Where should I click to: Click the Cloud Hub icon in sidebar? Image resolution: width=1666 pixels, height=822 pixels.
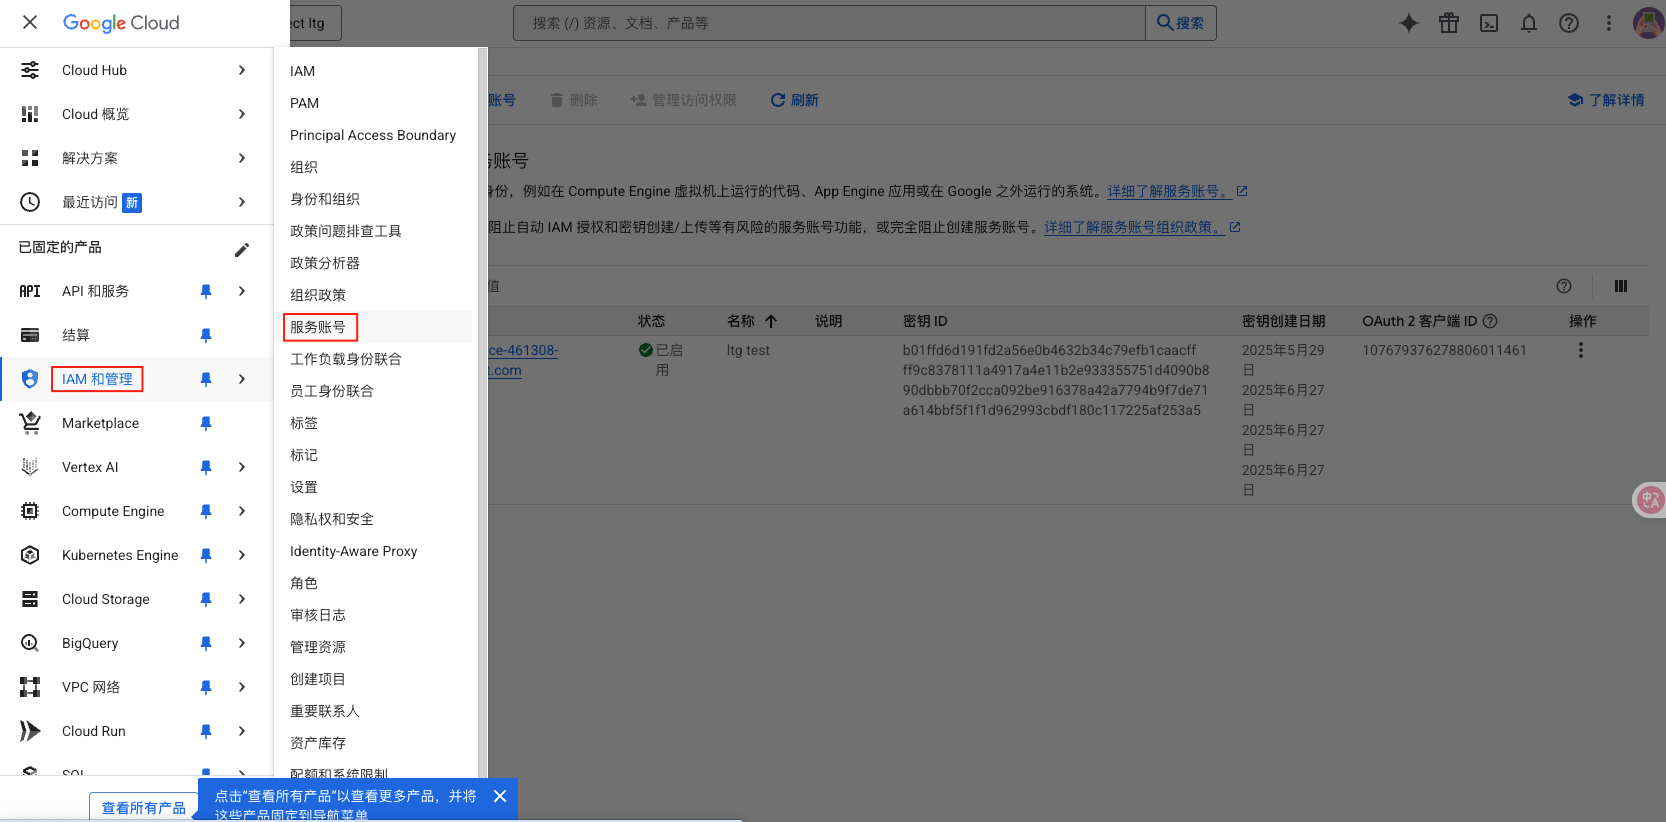[x=30, y=70]
